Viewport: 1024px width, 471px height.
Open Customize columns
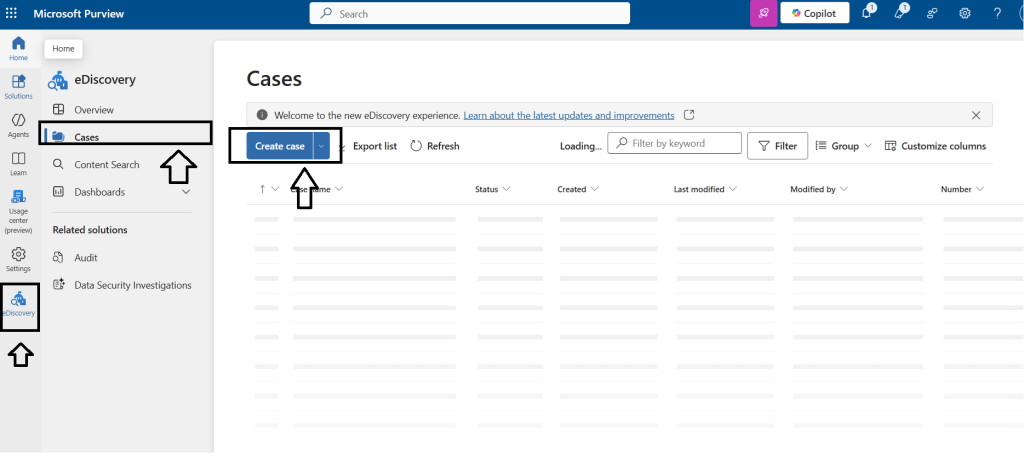[935, 146]
